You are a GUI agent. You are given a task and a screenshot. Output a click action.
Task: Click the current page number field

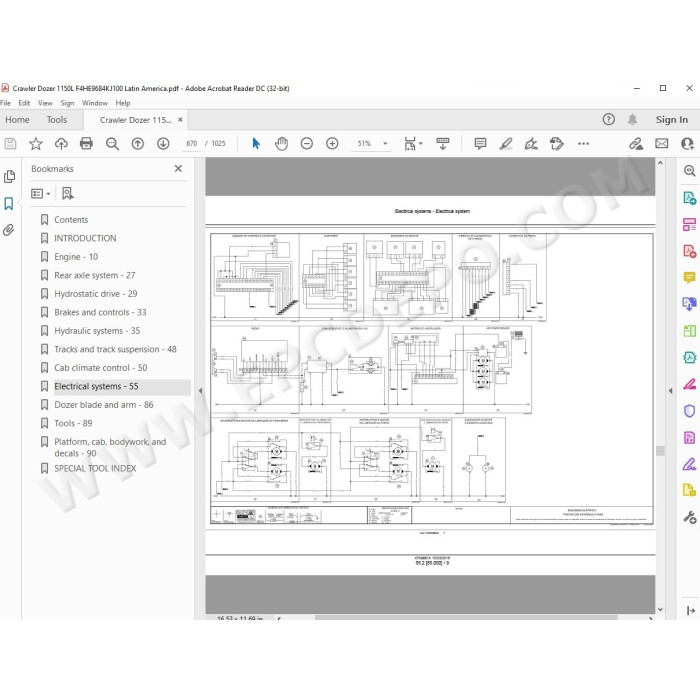[192, 143]
